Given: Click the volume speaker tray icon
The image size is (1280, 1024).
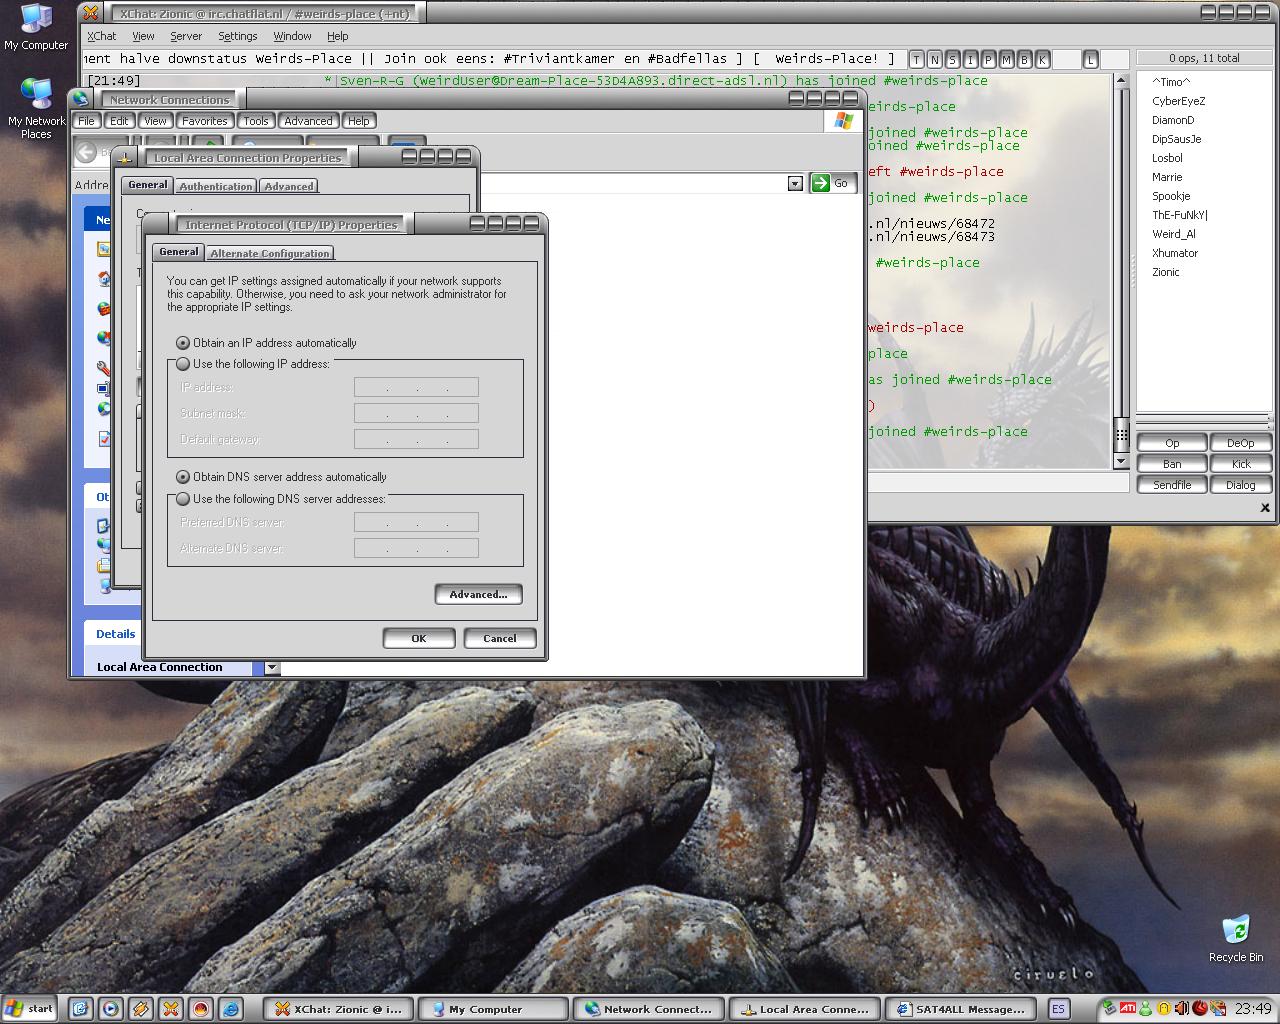Looking at the screenshot, I should coord(1181,1008).
